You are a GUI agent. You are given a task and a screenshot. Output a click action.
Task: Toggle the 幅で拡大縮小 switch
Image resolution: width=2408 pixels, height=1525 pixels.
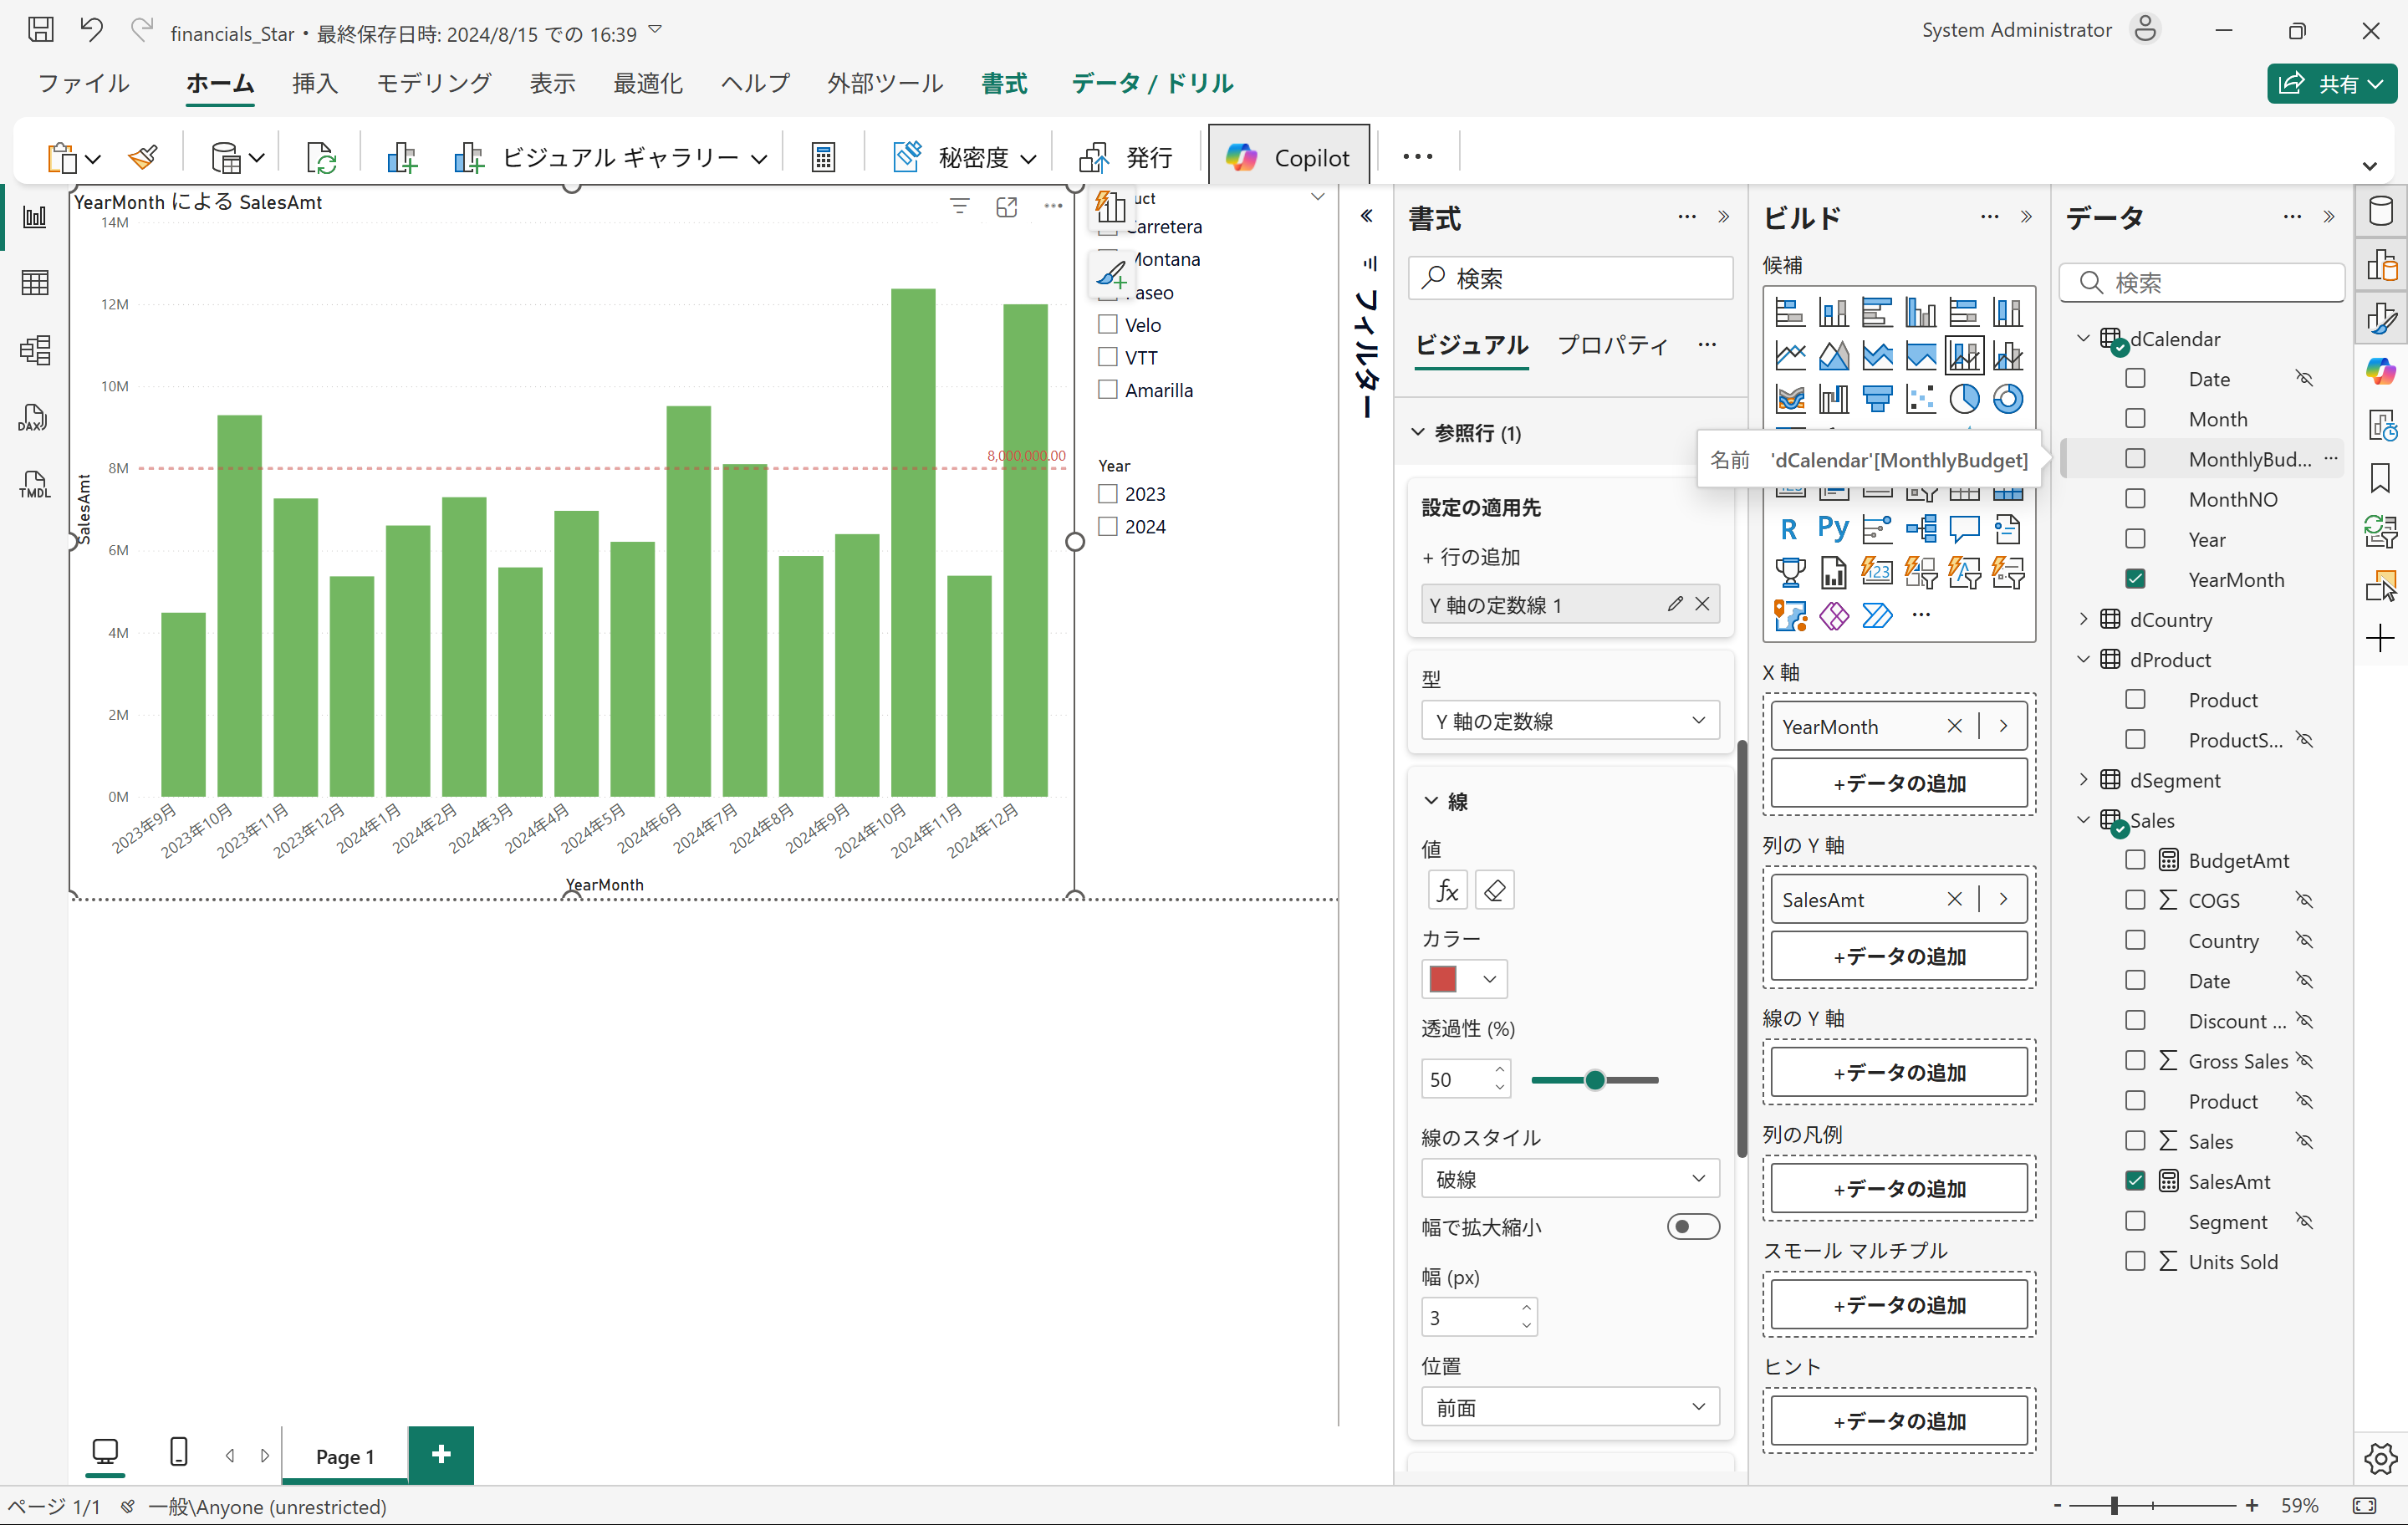(1692, 1226)
